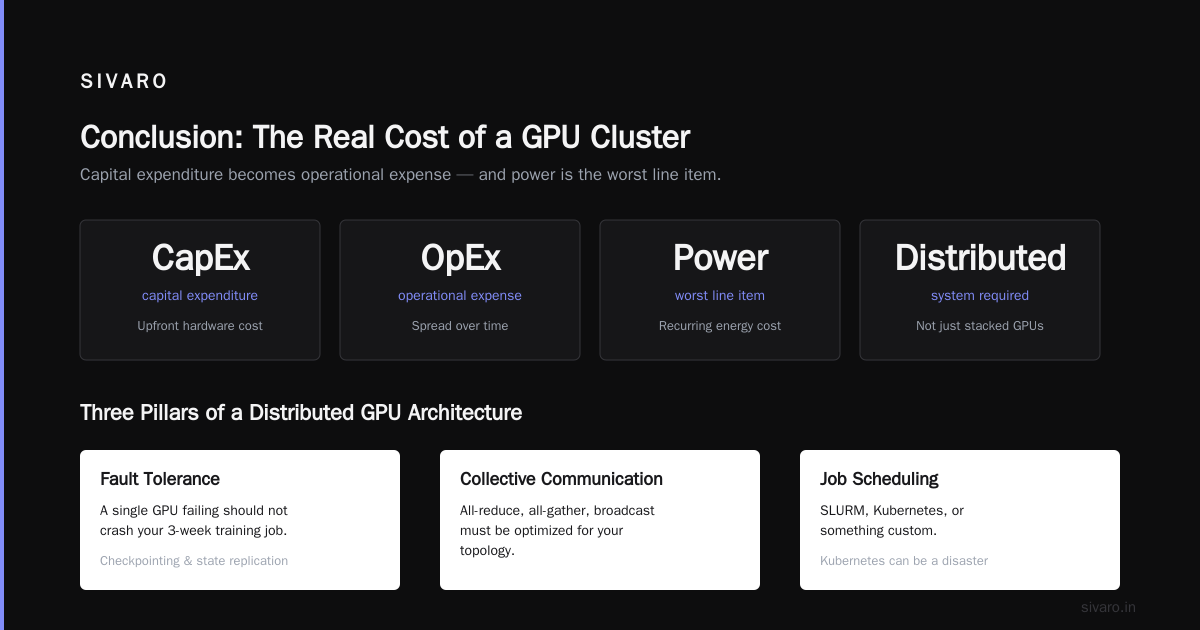The image size is (1200, 630).
Task: Click text 'A single GPU failing should not'
Action: tap(194, 510)
